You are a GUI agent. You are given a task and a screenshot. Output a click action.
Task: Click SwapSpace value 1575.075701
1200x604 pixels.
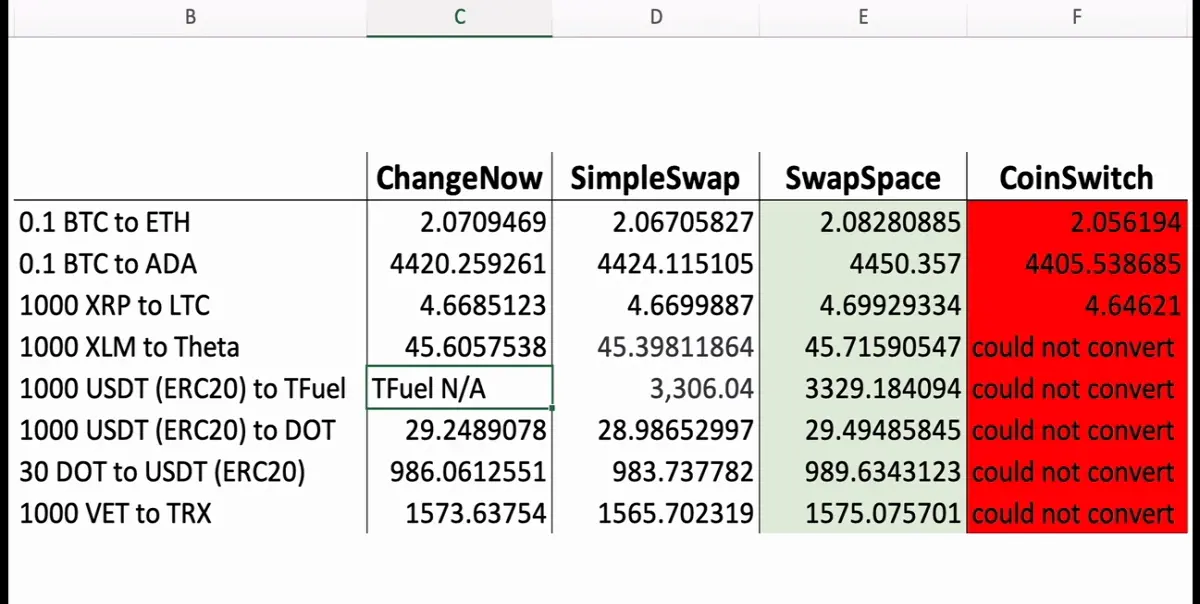click(863, 513)
